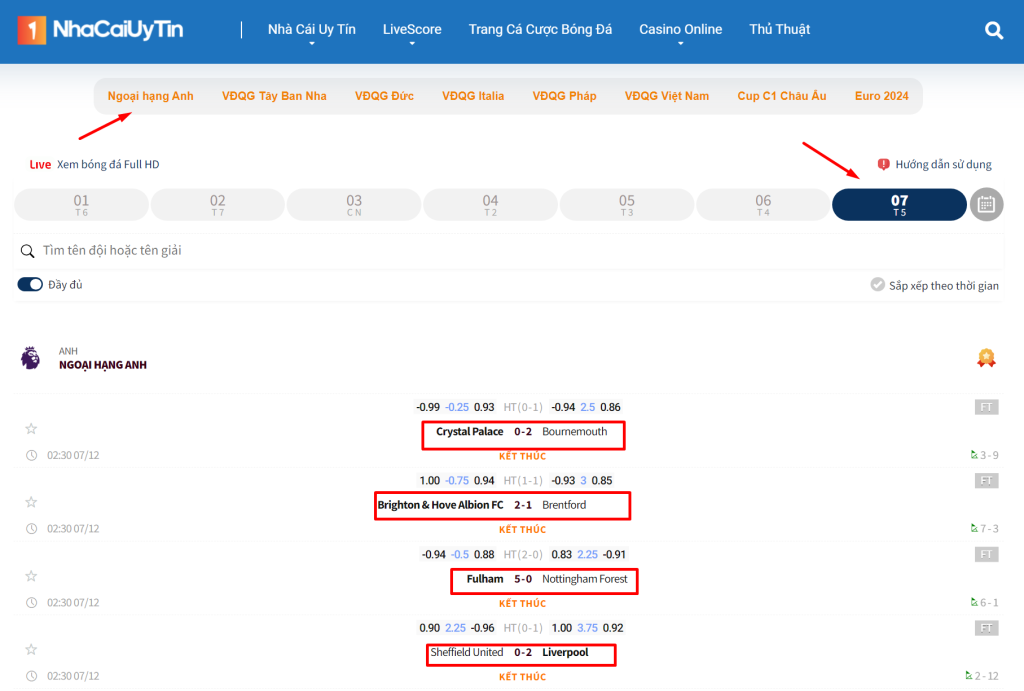Star the Sheffield United vs Liverpool match
The image size is (1024, 691).
pos(31,649)
